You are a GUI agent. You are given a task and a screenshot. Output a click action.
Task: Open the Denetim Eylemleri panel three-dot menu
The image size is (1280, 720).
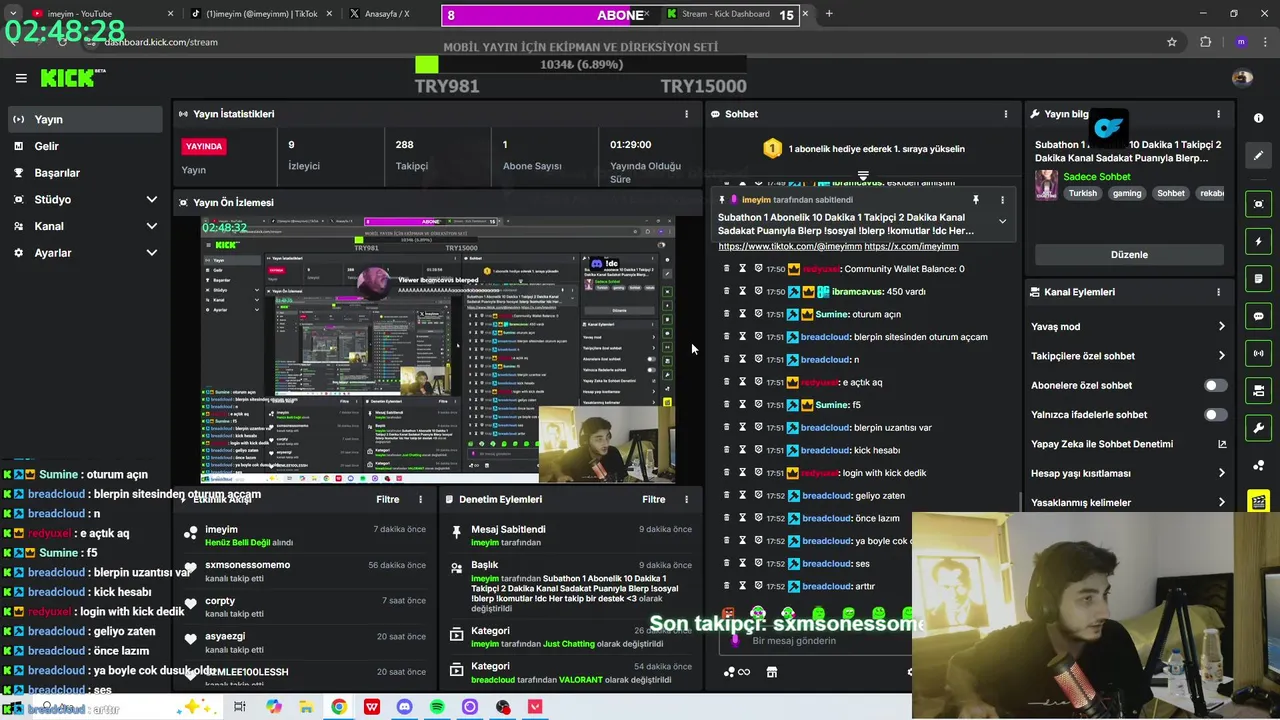[686, 499]
